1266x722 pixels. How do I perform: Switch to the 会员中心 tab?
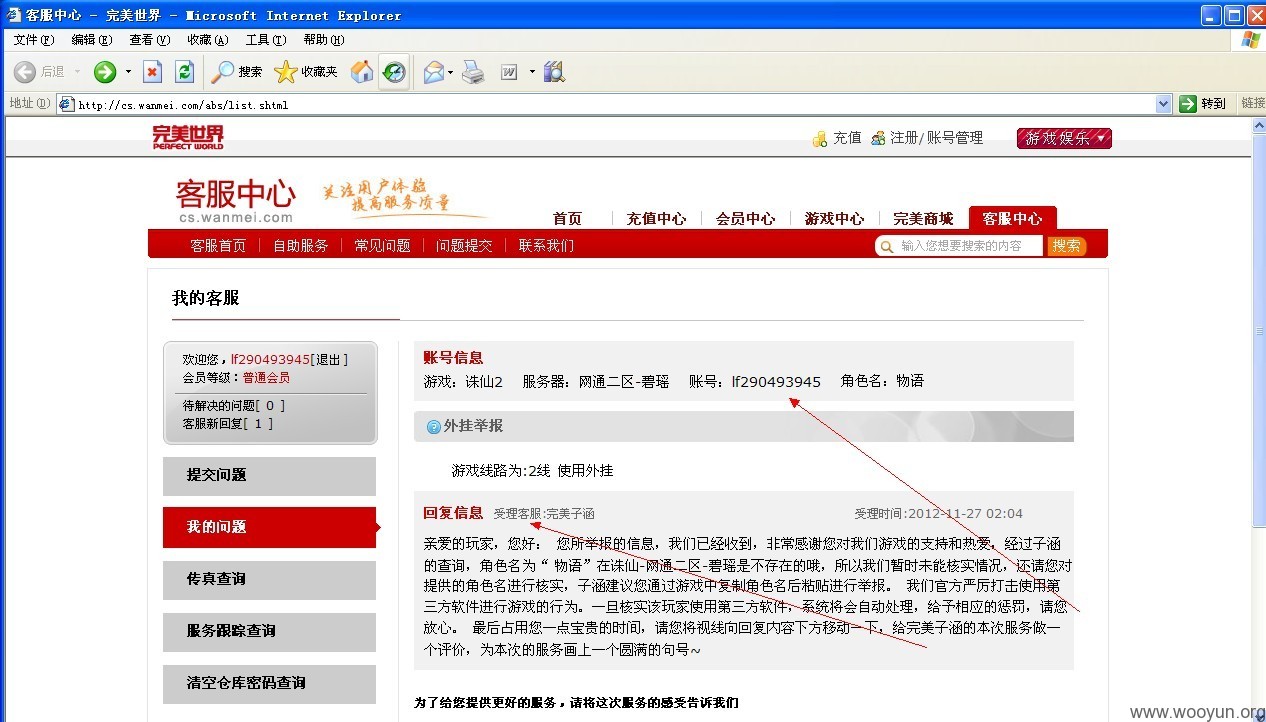point(745,218)
